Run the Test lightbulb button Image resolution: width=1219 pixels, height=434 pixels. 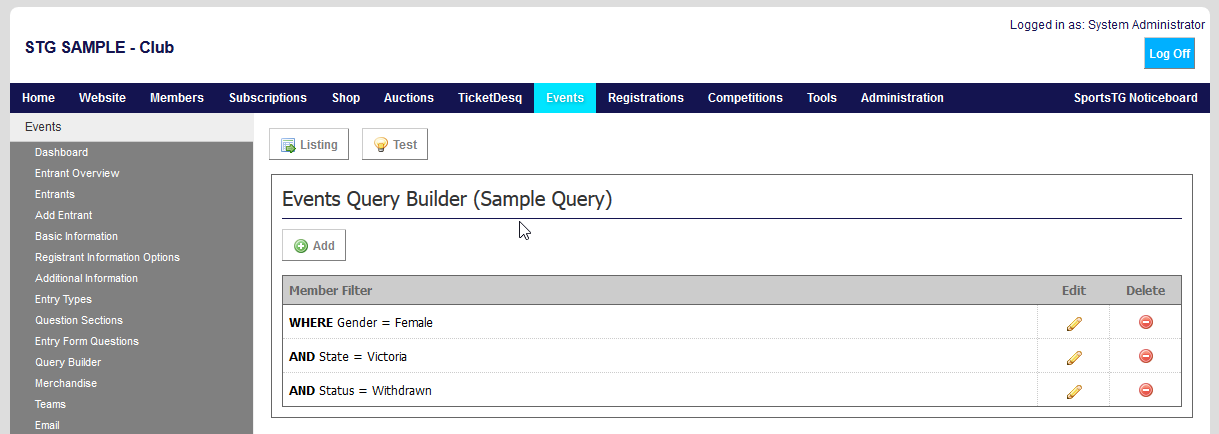(x=395, y=144)
